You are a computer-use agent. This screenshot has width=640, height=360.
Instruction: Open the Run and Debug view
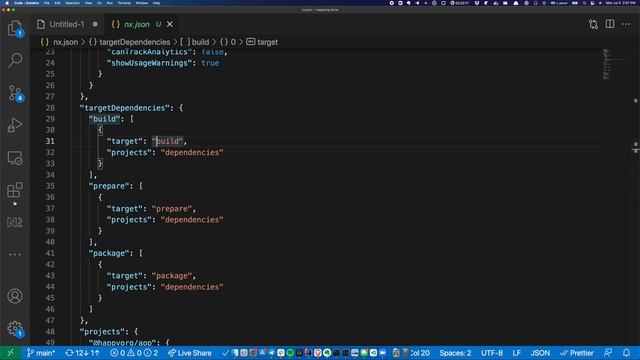15,125
